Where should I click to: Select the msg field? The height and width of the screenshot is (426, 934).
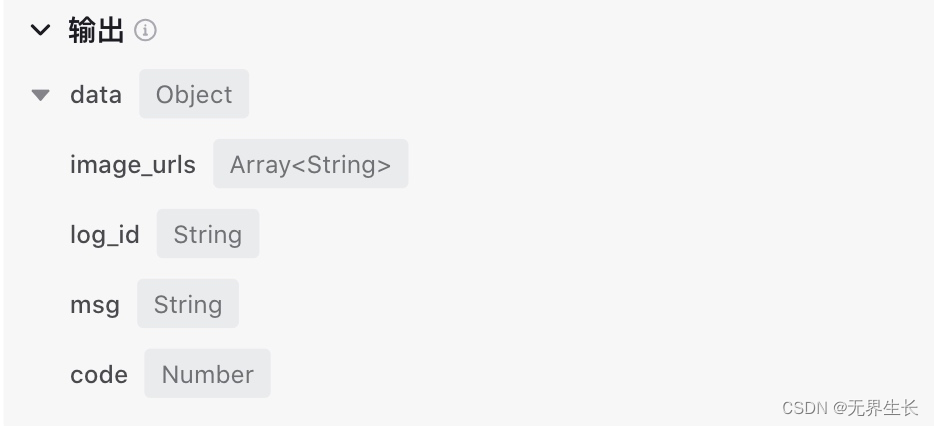[95, 305]
